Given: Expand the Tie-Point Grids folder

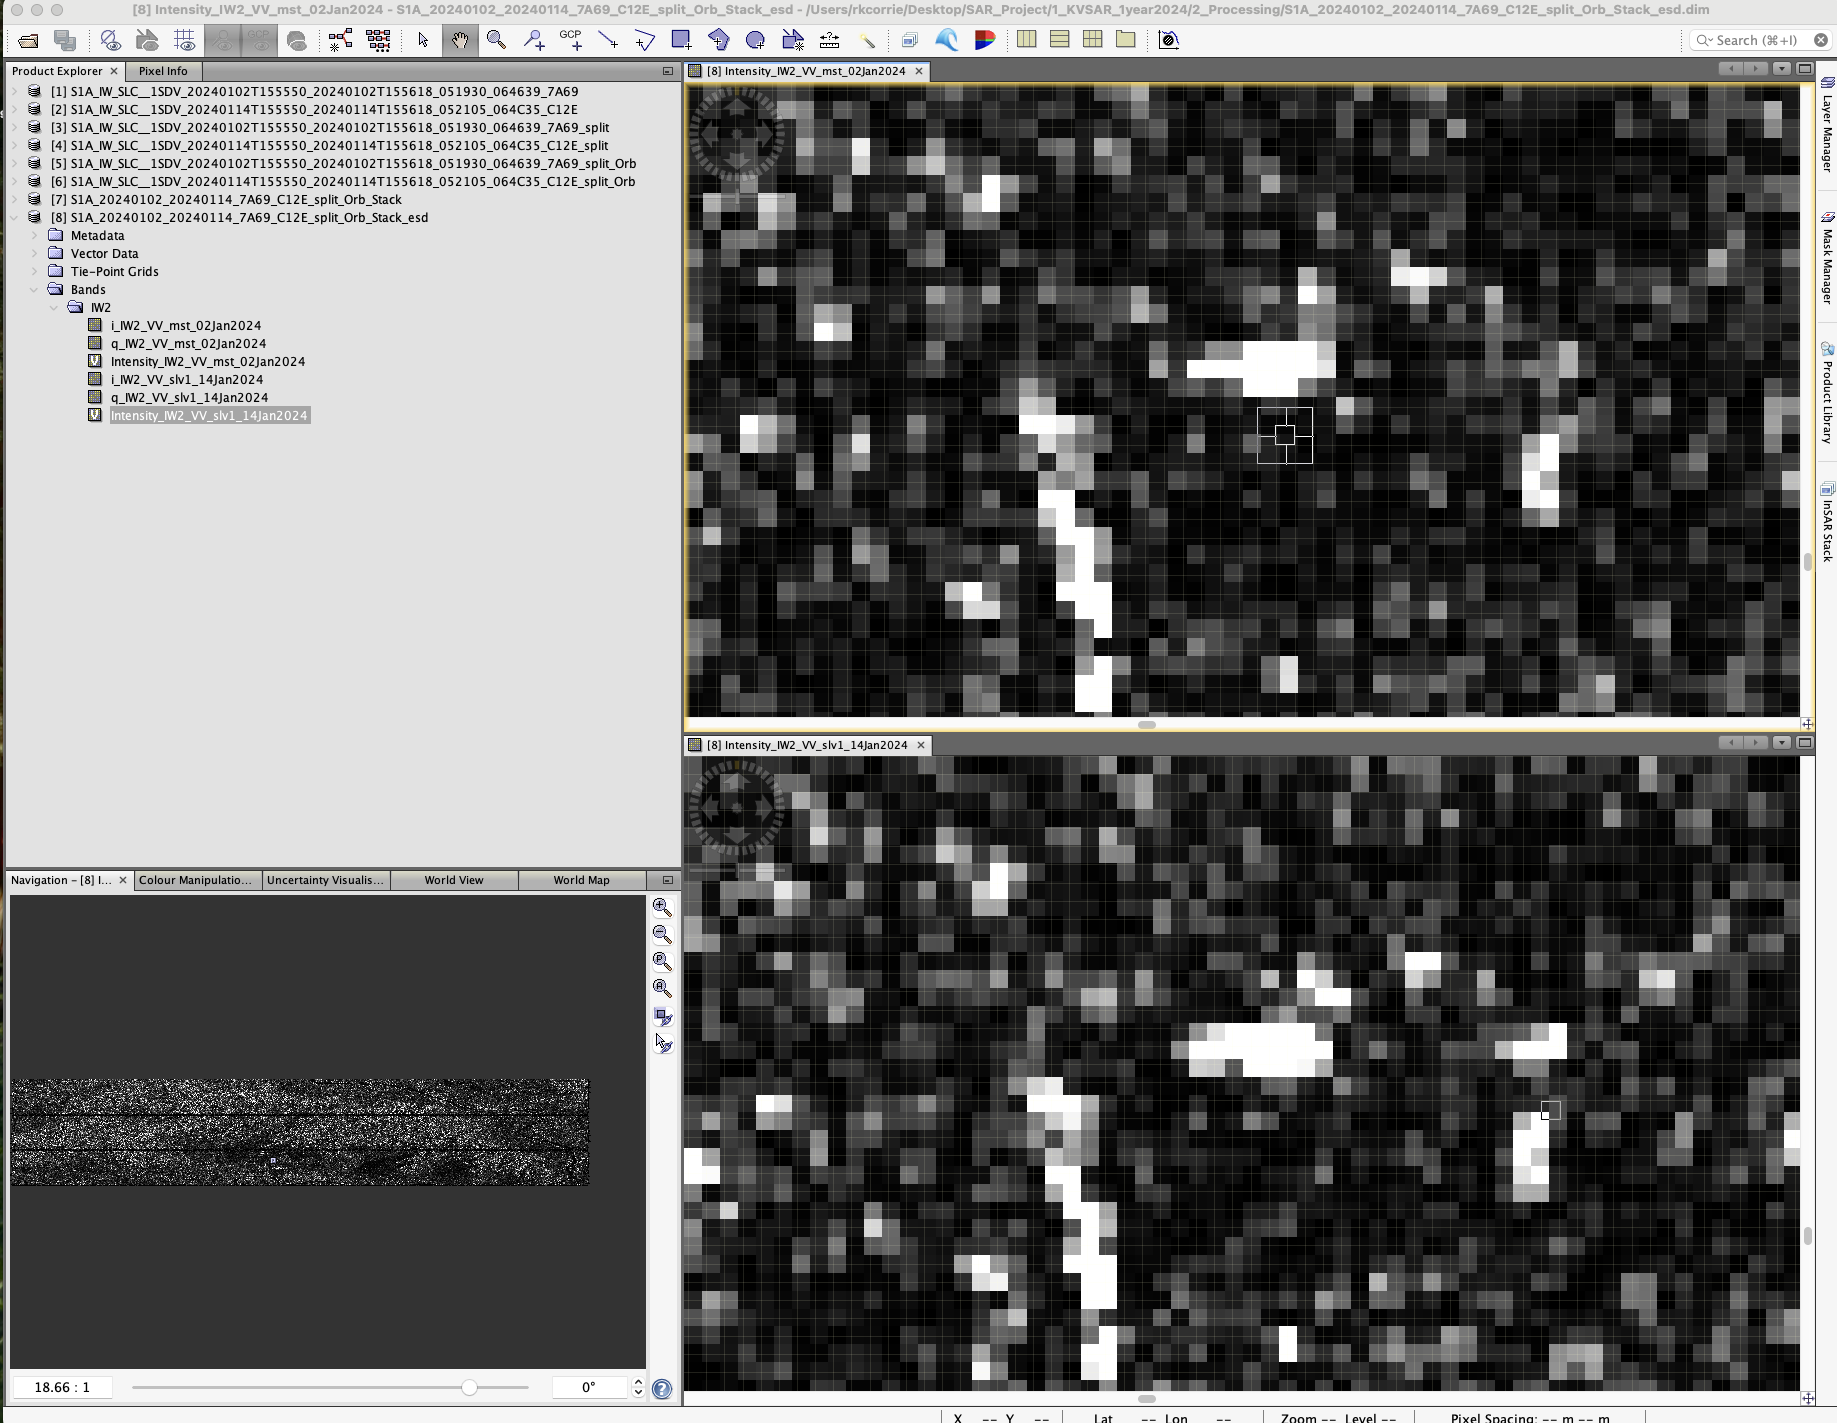Looking at the screenshot, I should click(35, 272).
